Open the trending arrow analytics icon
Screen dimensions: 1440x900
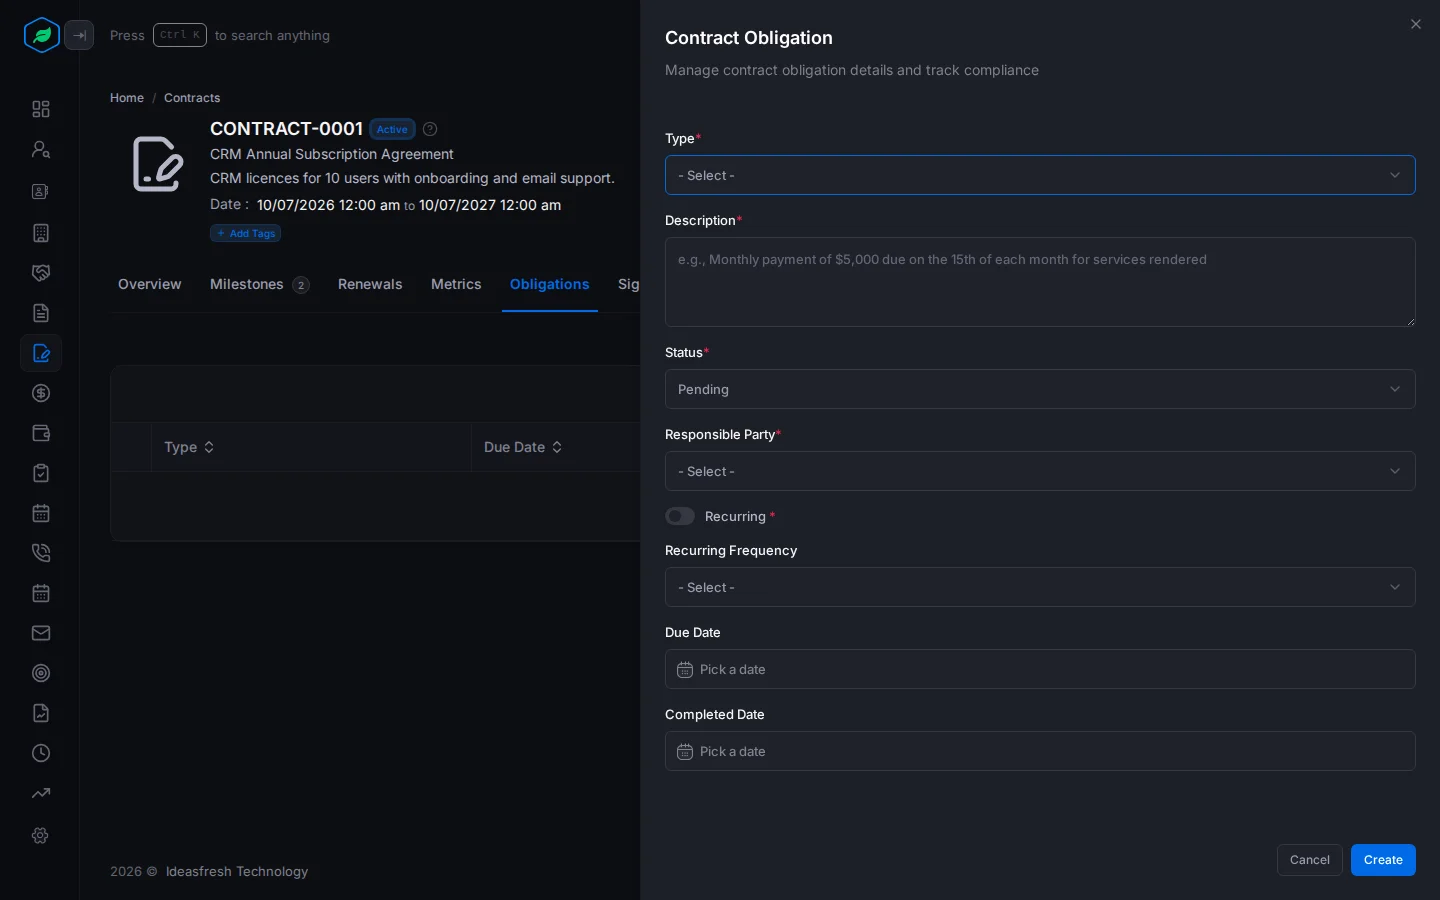coord(41,793)
